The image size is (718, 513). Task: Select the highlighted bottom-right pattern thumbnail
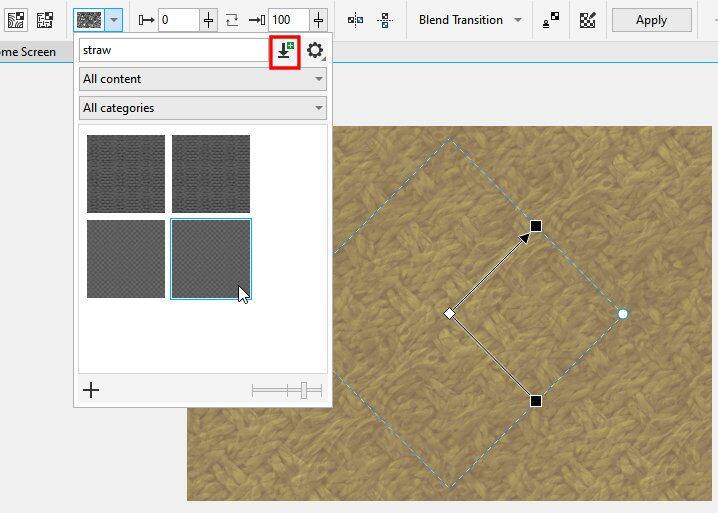[x=211, y=259]
